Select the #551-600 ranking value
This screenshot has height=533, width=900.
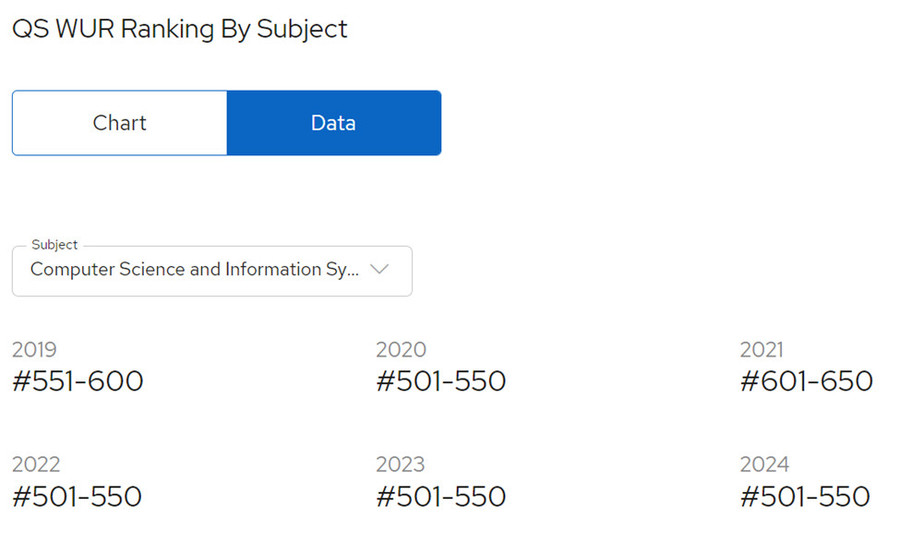[x=78, y=381]
